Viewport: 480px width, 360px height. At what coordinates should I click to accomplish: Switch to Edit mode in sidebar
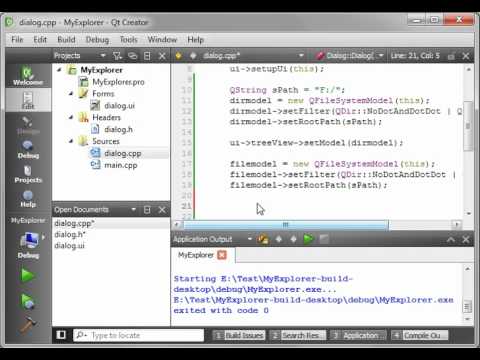tap(28, 100)
